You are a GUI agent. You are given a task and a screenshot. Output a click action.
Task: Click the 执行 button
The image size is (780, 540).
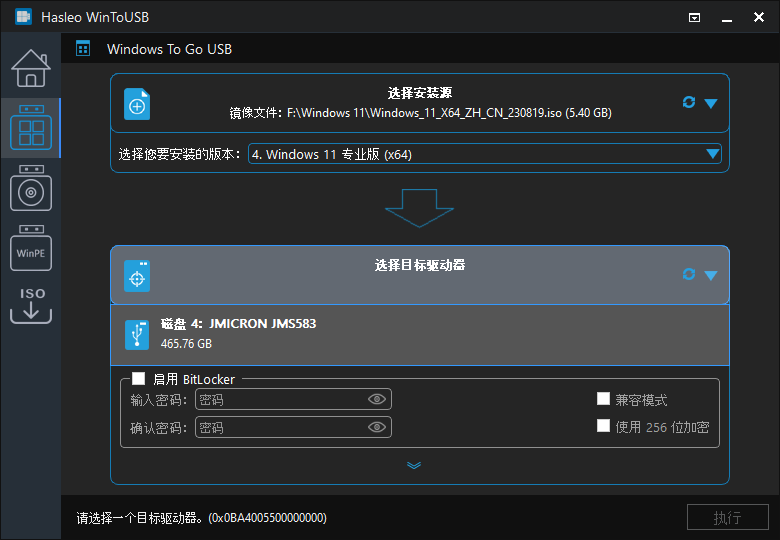coord(728,517)
